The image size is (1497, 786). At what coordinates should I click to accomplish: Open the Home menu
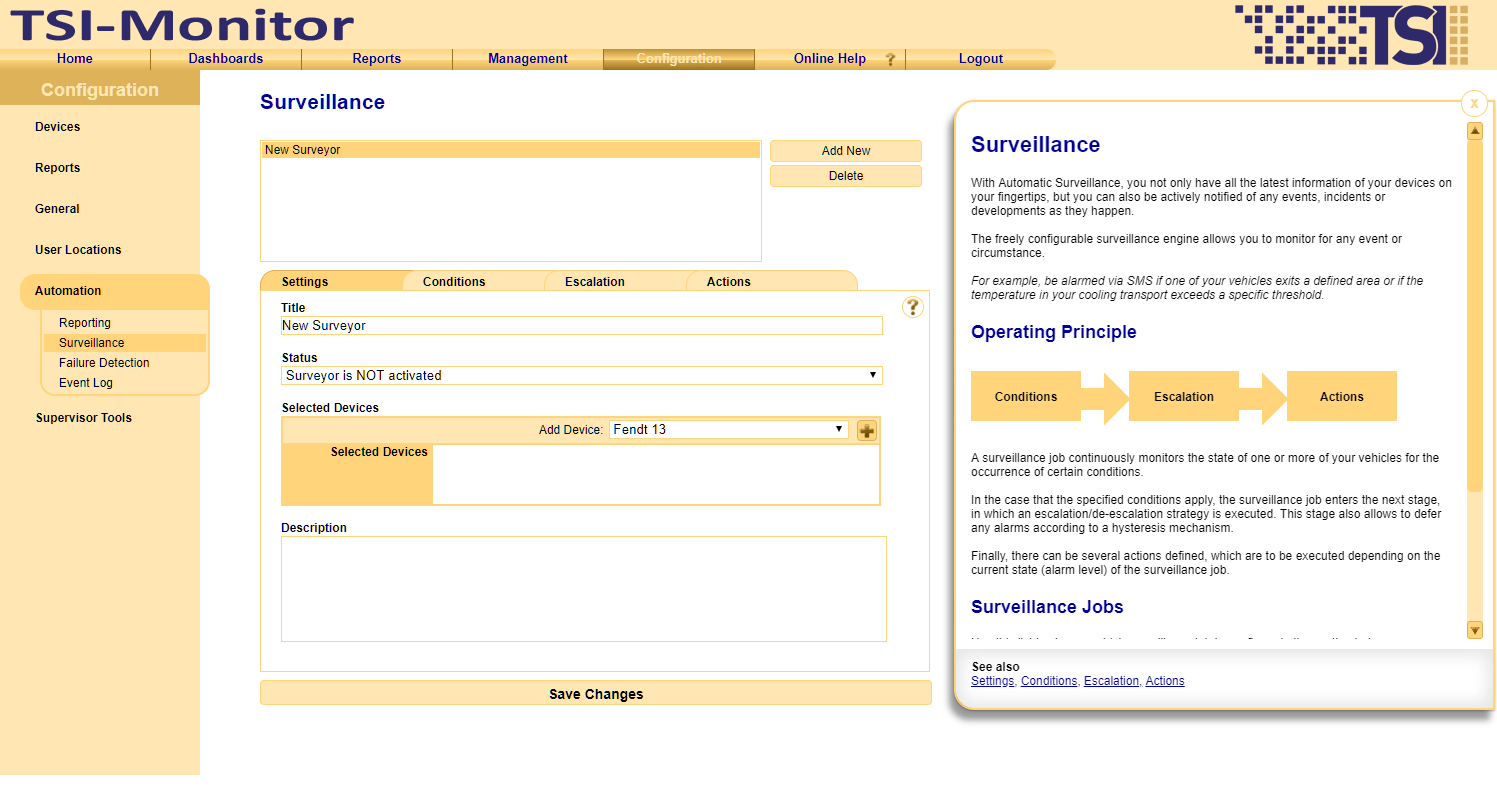coord(75,59)
